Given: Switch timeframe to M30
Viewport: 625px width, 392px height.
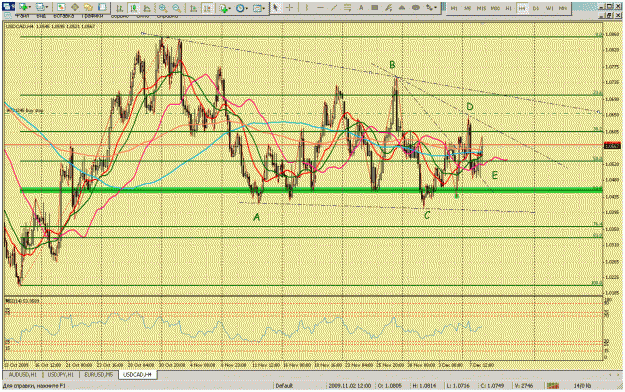Looking at the screenshot, I should (x=495, y=8).
